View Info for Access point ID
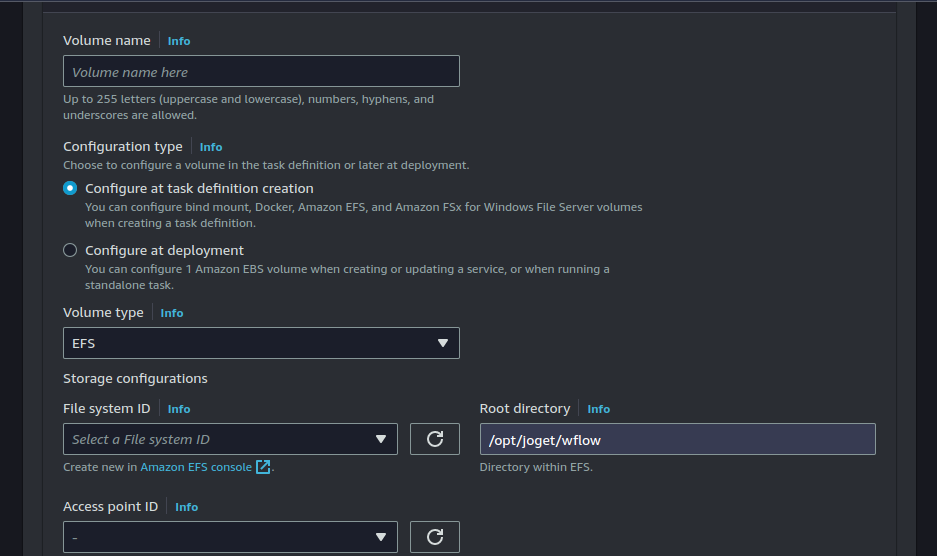 coord(186,507)
